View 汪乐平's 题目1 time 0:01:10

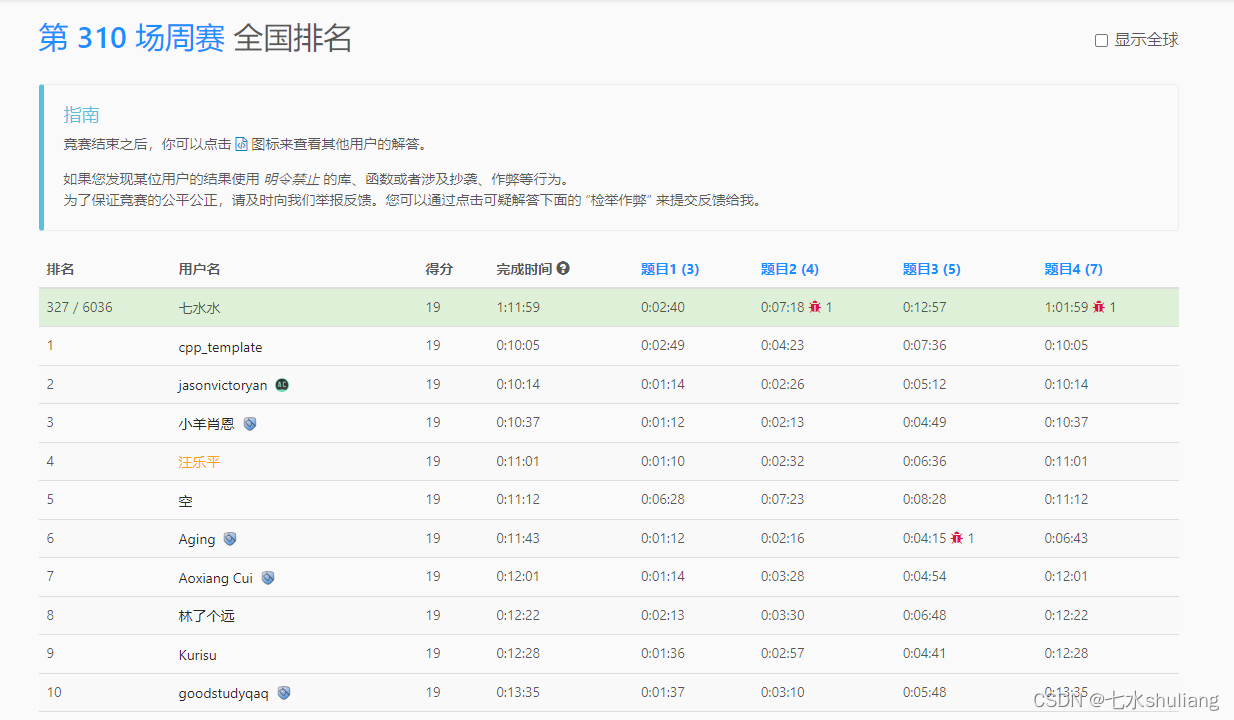tap(663, 461)
